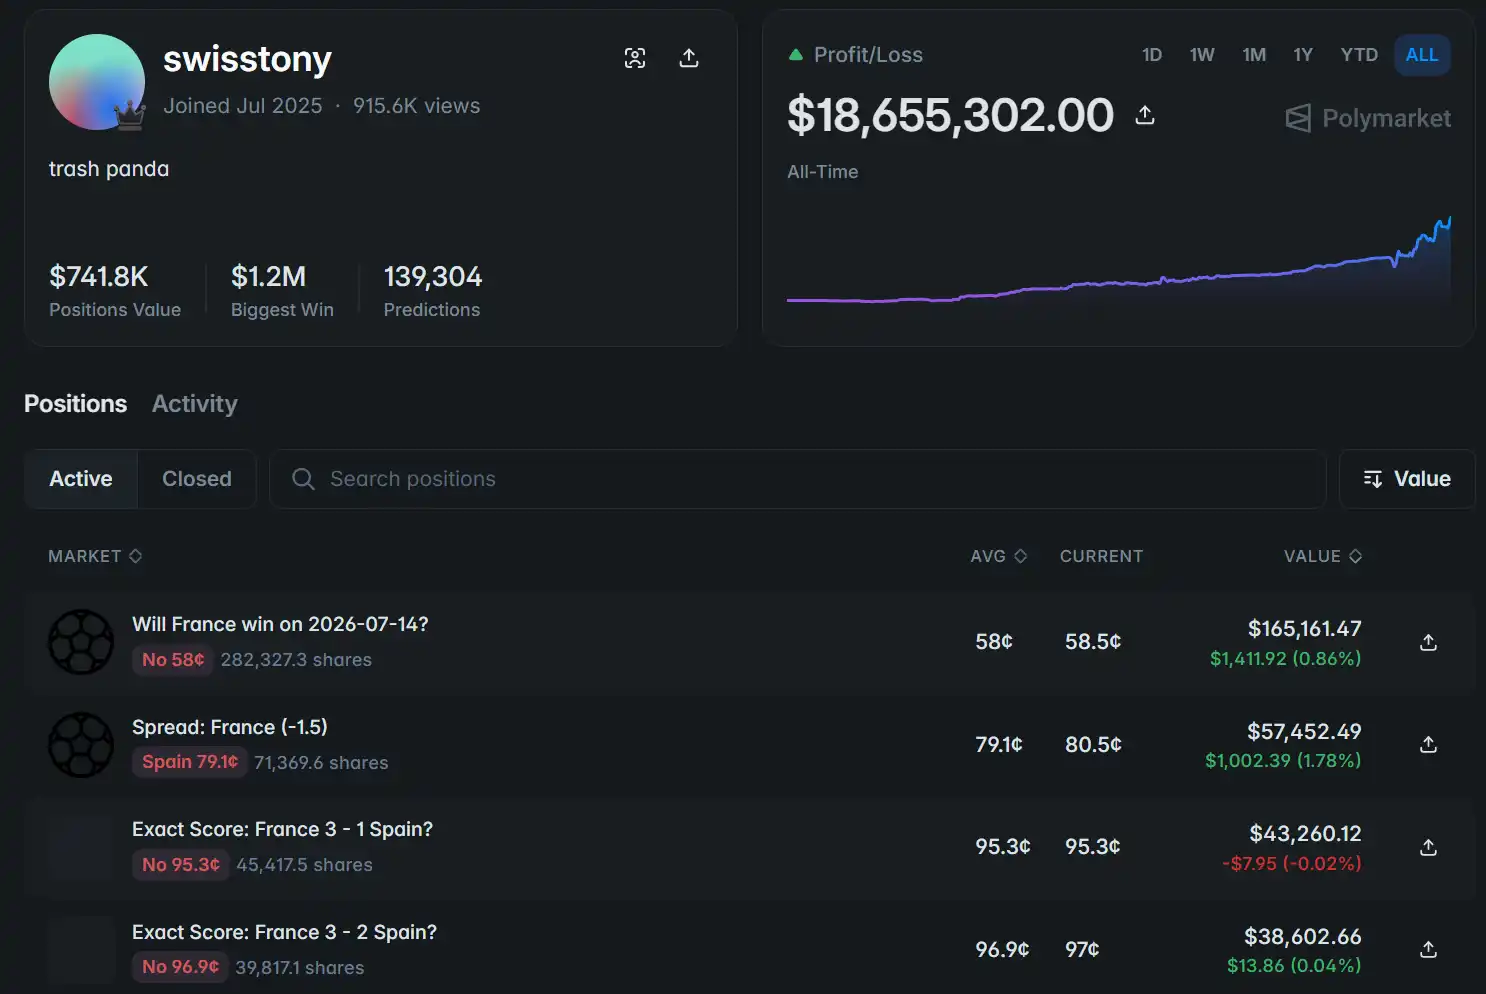
Task: Sort positions by the VALUE column header
Action: [x=1322, y=556]
